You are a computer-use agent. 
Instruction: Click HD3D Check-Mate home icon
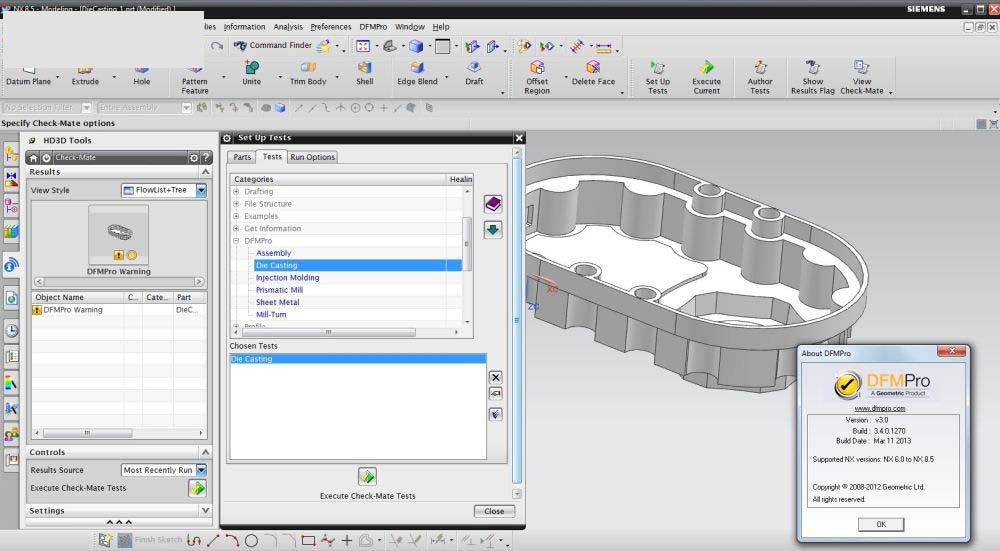34,158
